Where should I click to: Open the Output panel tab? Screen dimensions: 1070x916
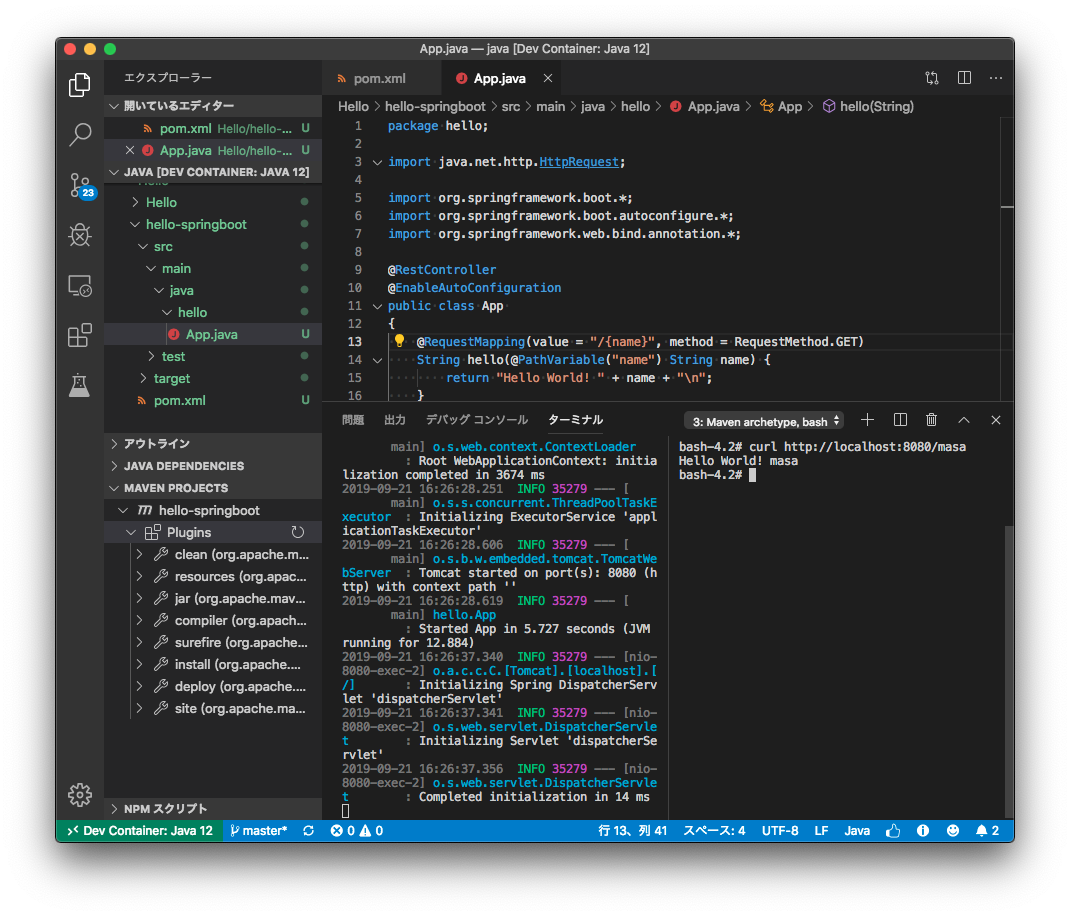[x=395, y=420]
